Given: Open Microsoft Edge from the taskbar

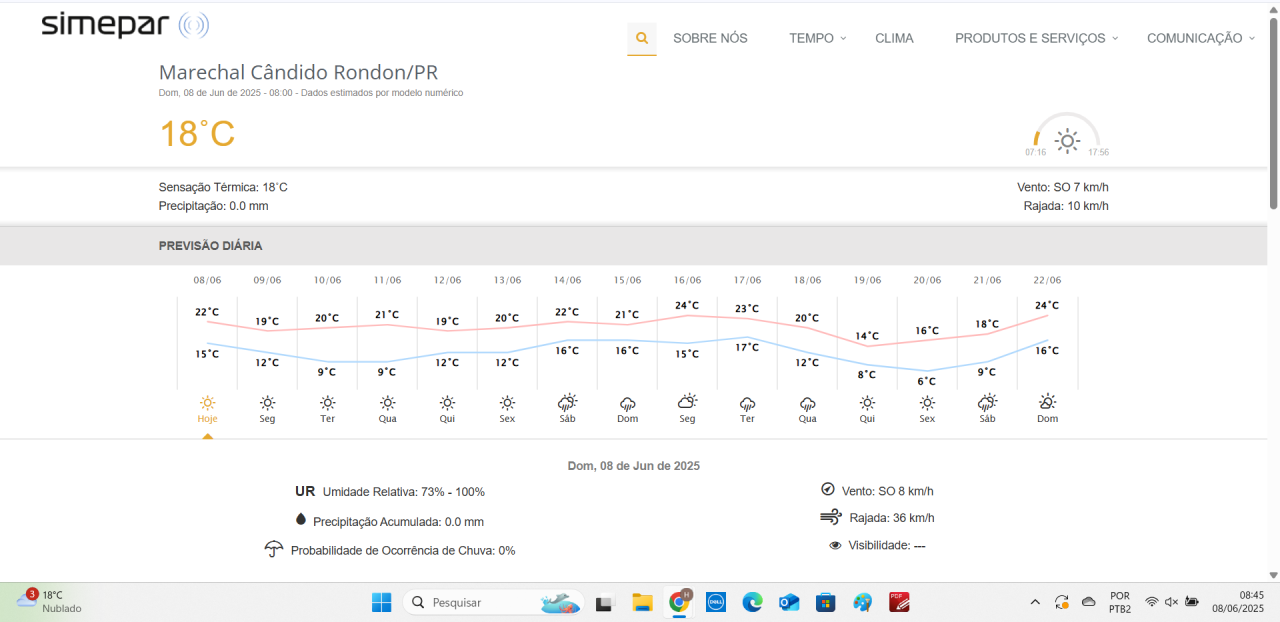Looking at the screenshot, I should (x=752, y=602).
